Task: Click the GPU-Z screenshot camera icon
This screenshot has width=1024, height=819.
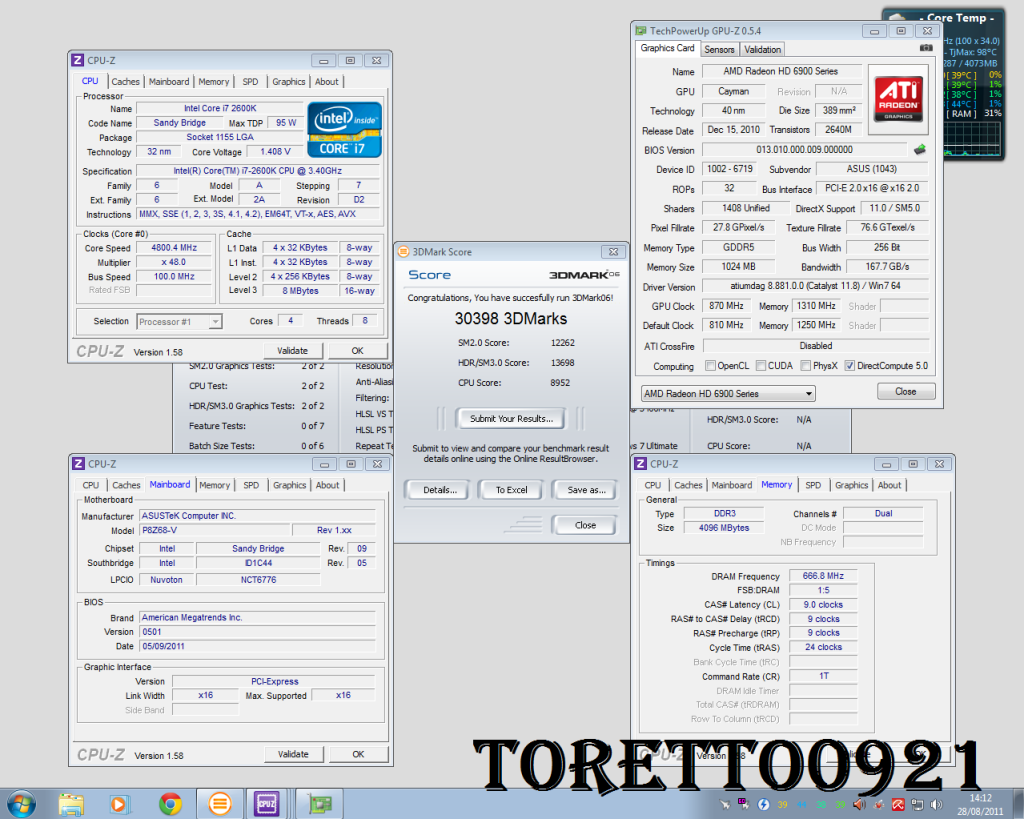Action: pos(925,48)
